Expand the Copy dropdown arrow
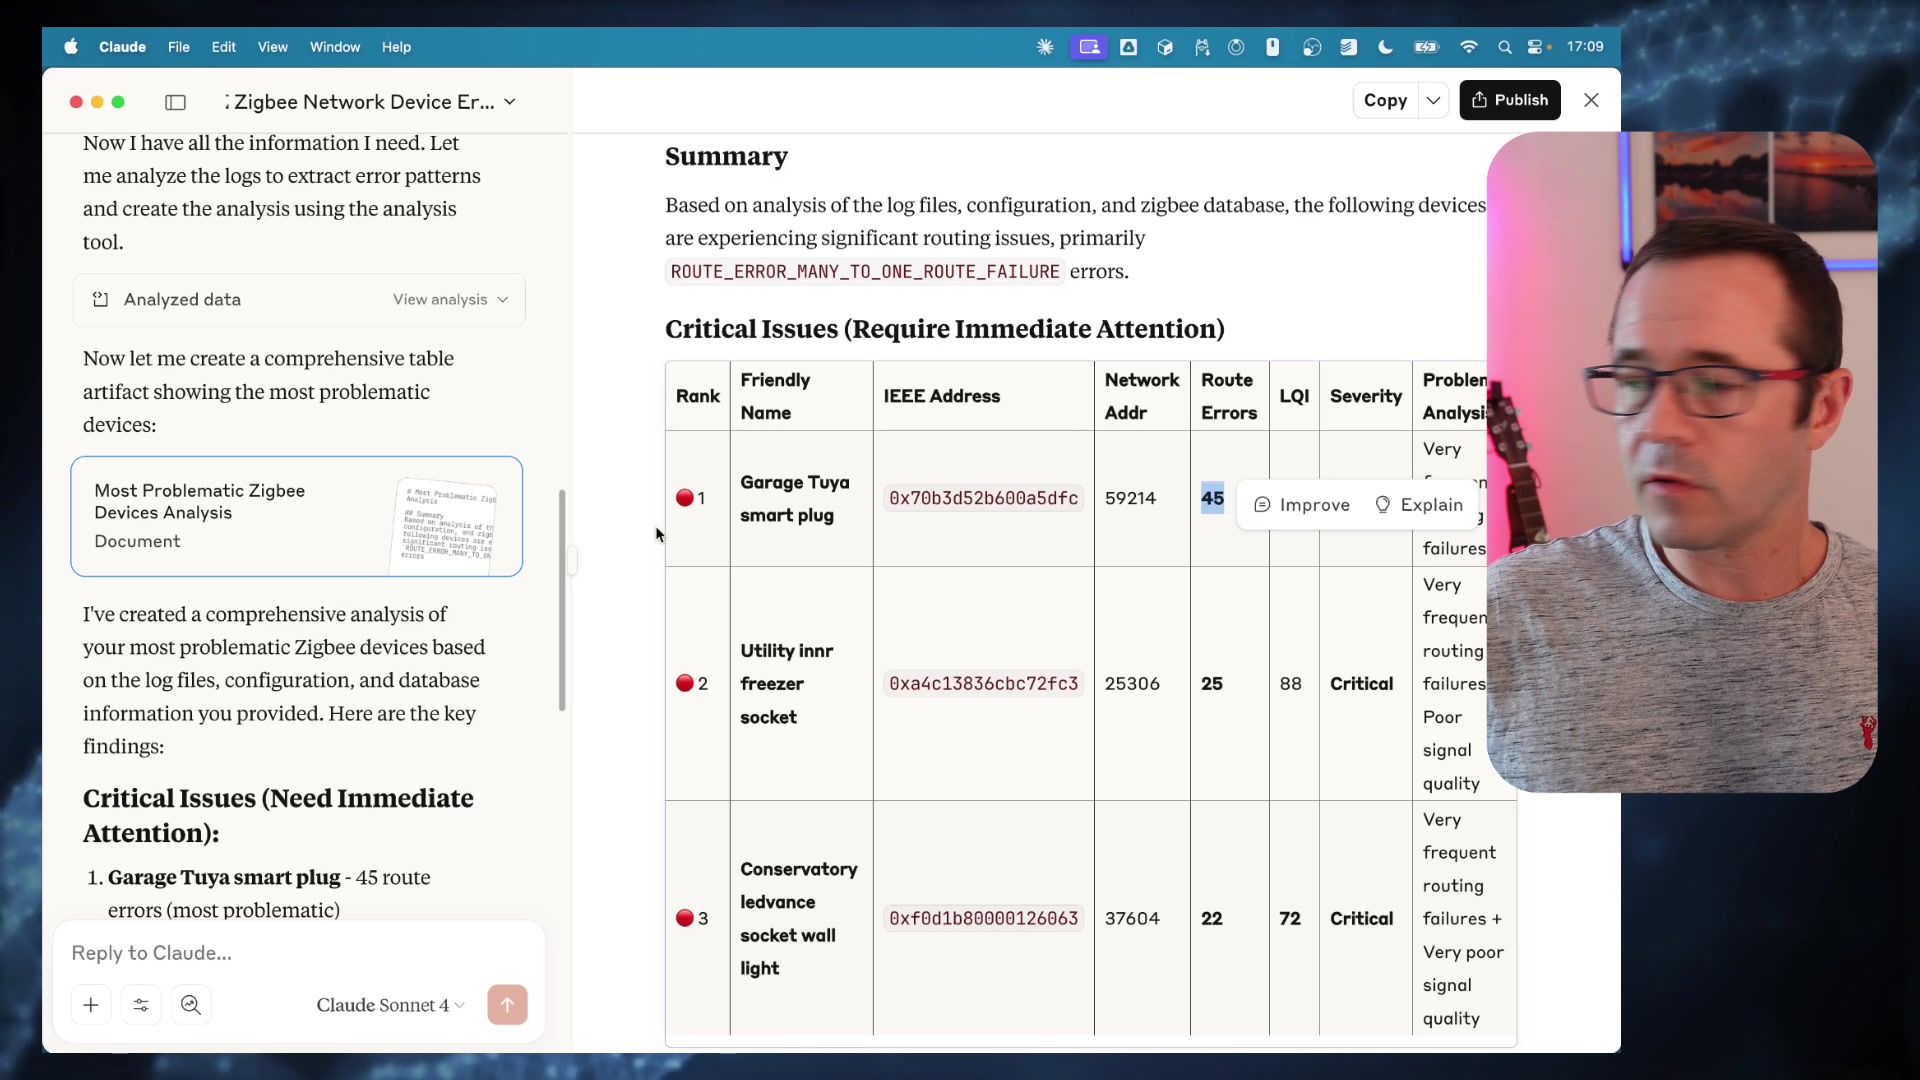 click(1434, 100)
